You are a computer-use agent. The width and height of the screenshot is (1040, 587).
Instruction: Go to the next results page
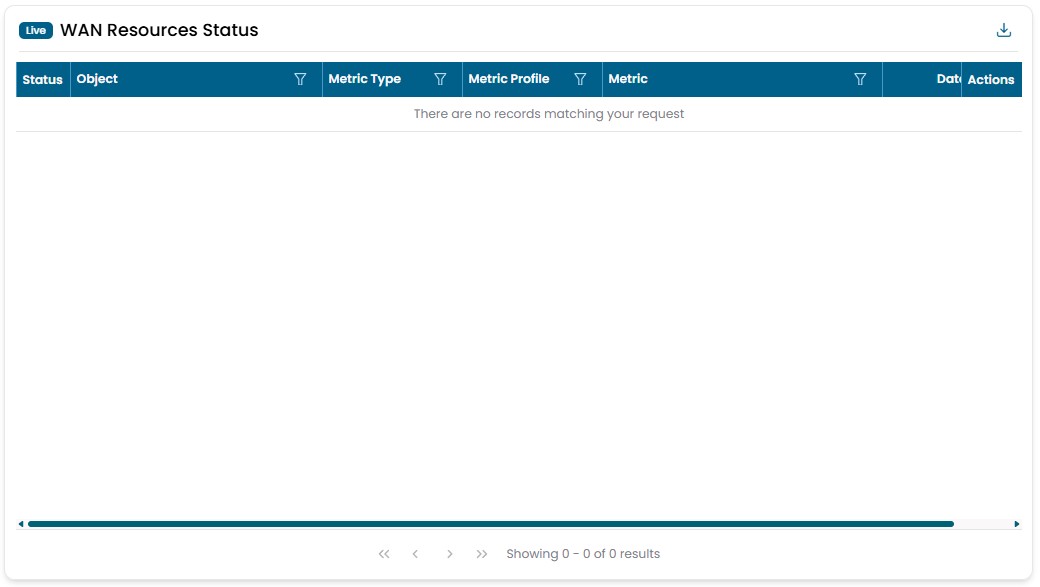pos(450,554)
